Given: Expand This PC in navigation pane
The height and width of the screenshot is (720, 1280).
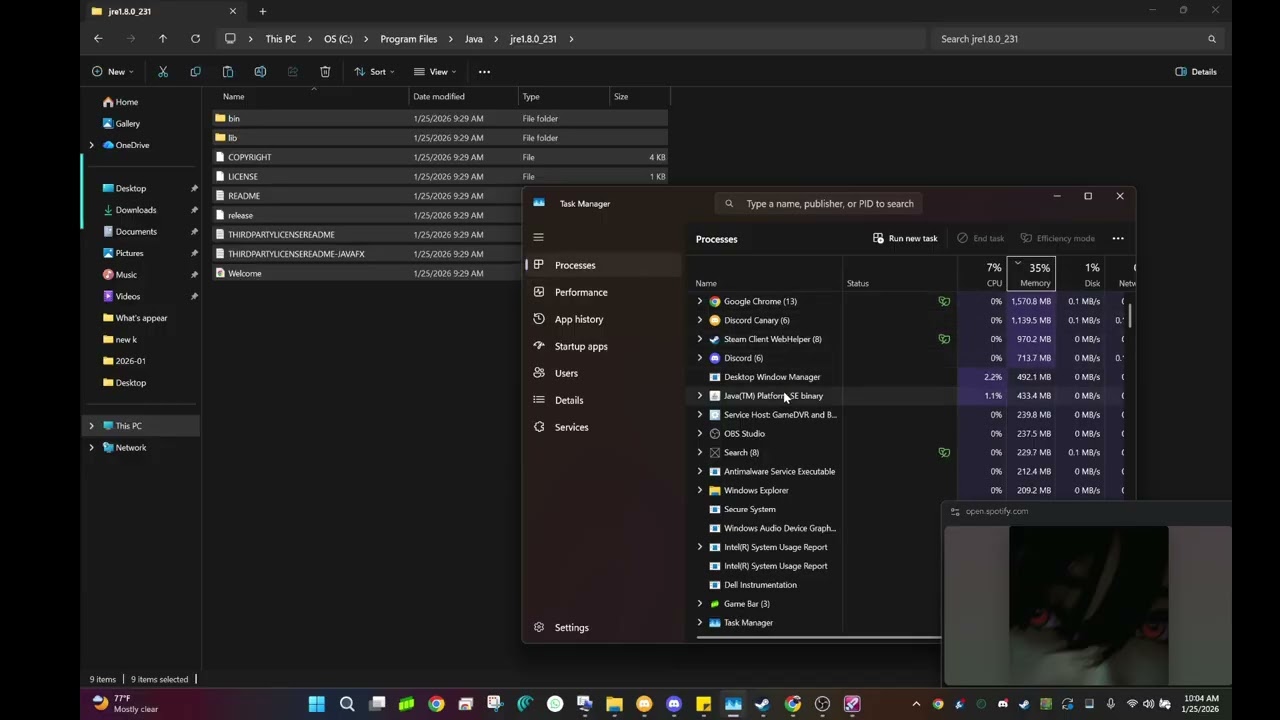Looking at the screenshot, I should click(x=92, y=426).
